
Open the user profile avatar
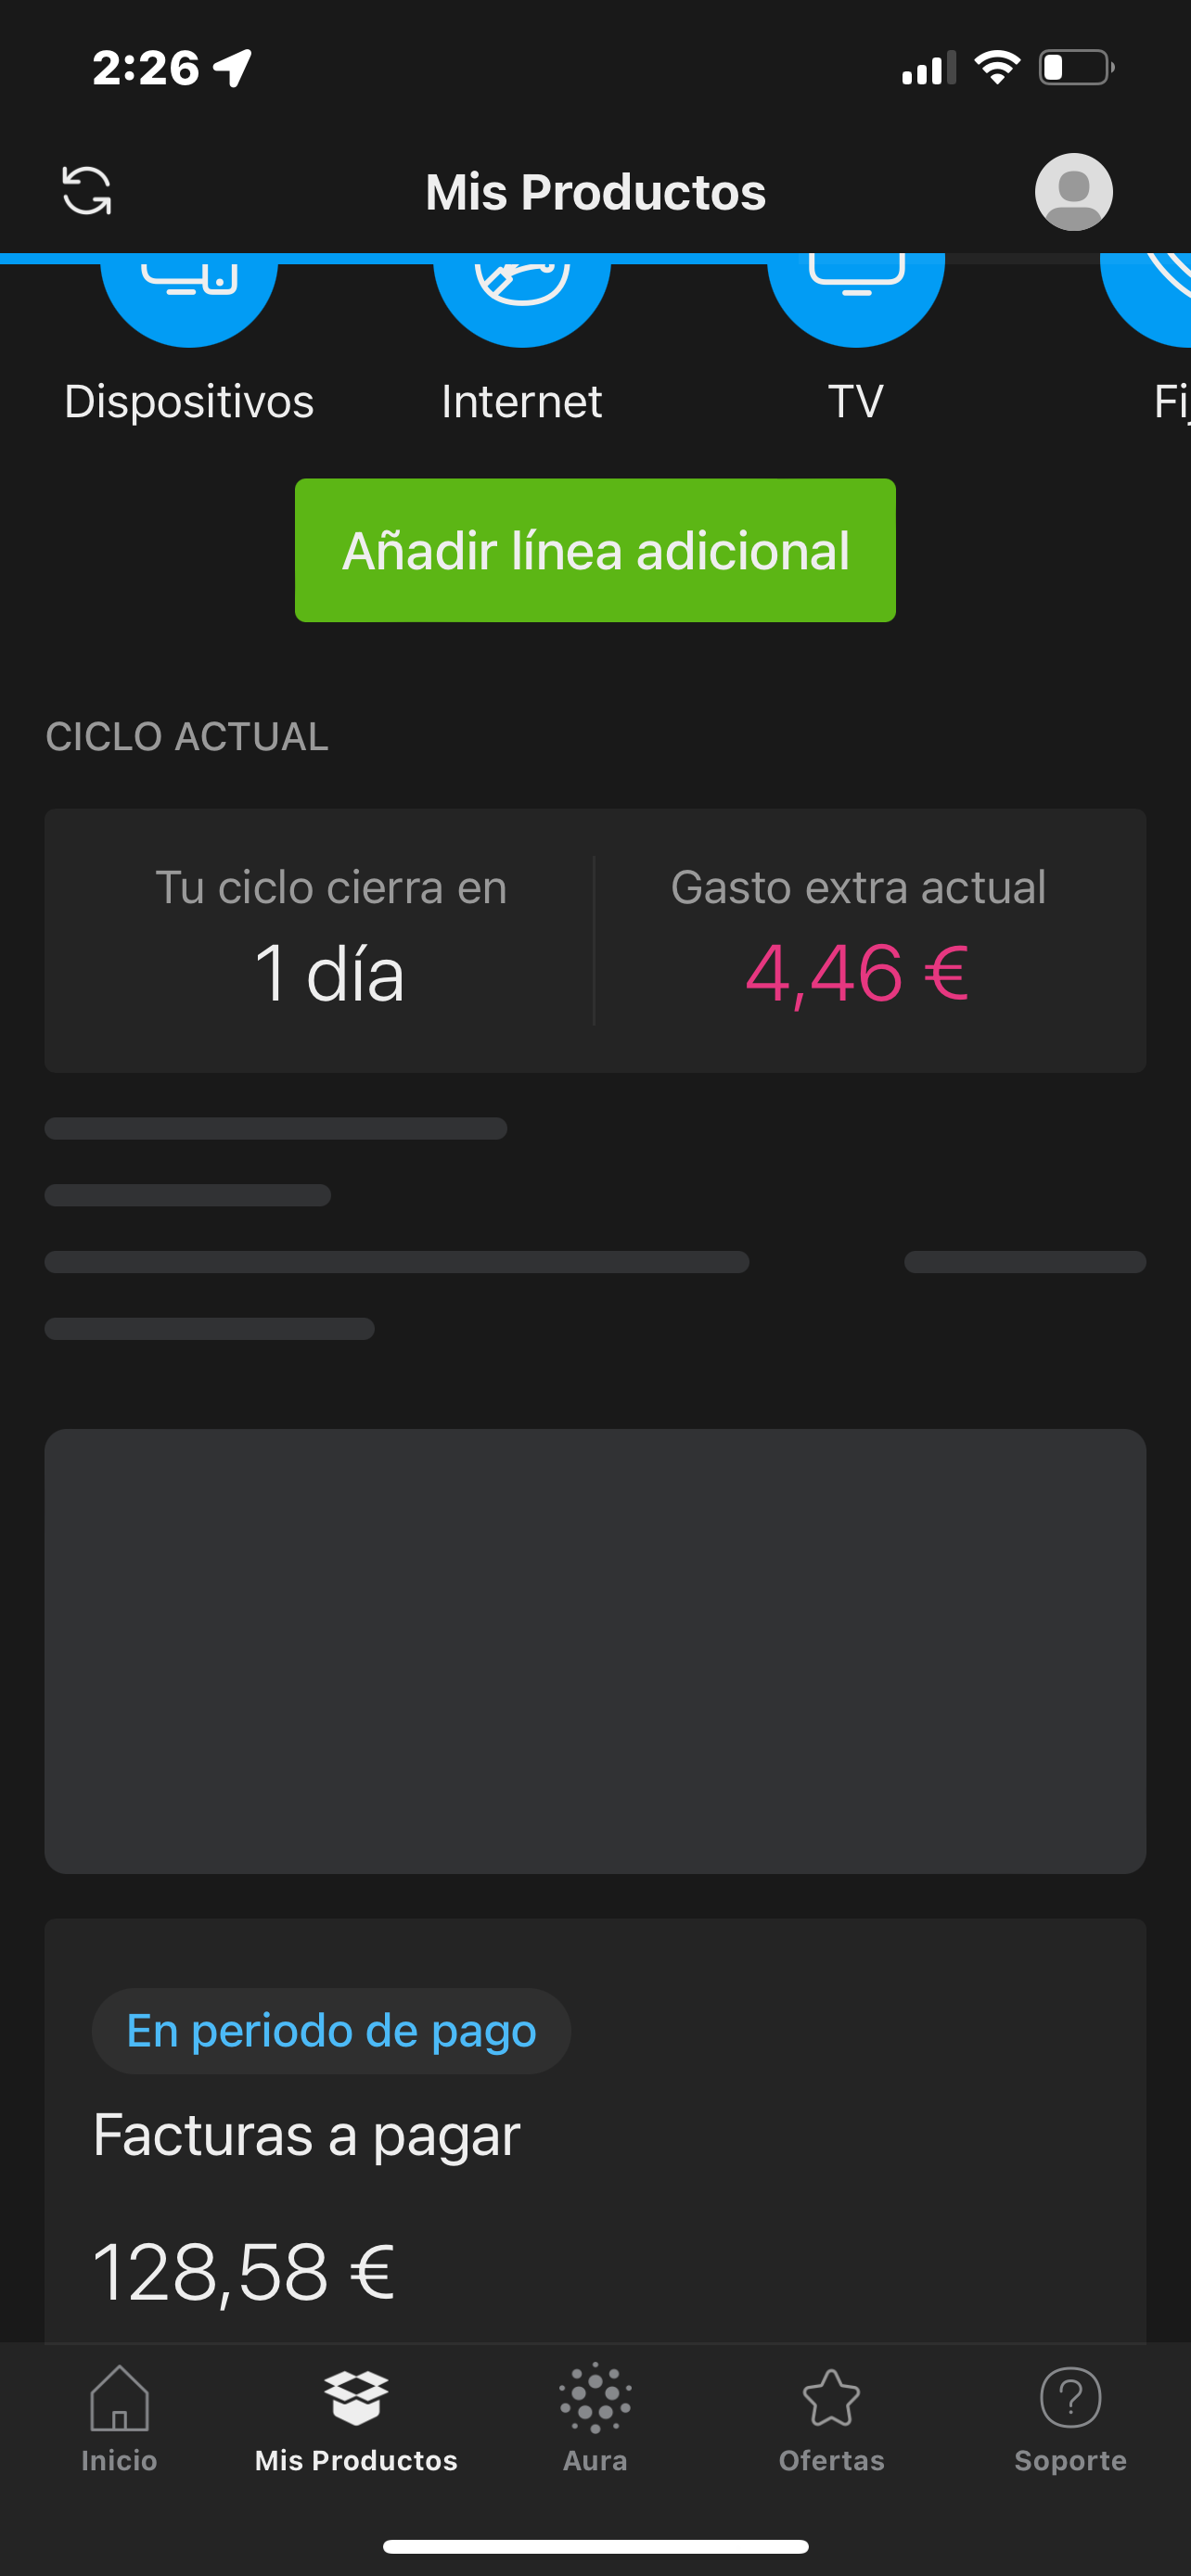1073,192
